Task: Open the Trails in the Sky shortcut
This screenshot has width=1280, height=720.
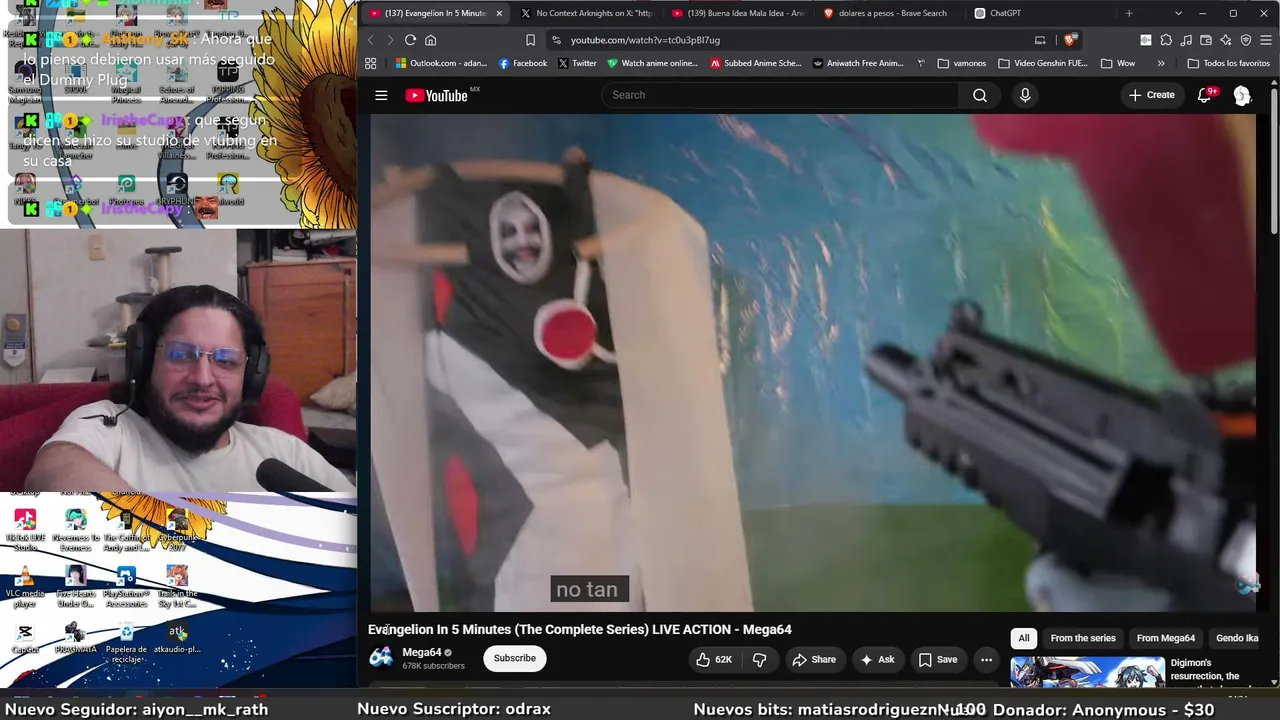Action: [177, 587]
